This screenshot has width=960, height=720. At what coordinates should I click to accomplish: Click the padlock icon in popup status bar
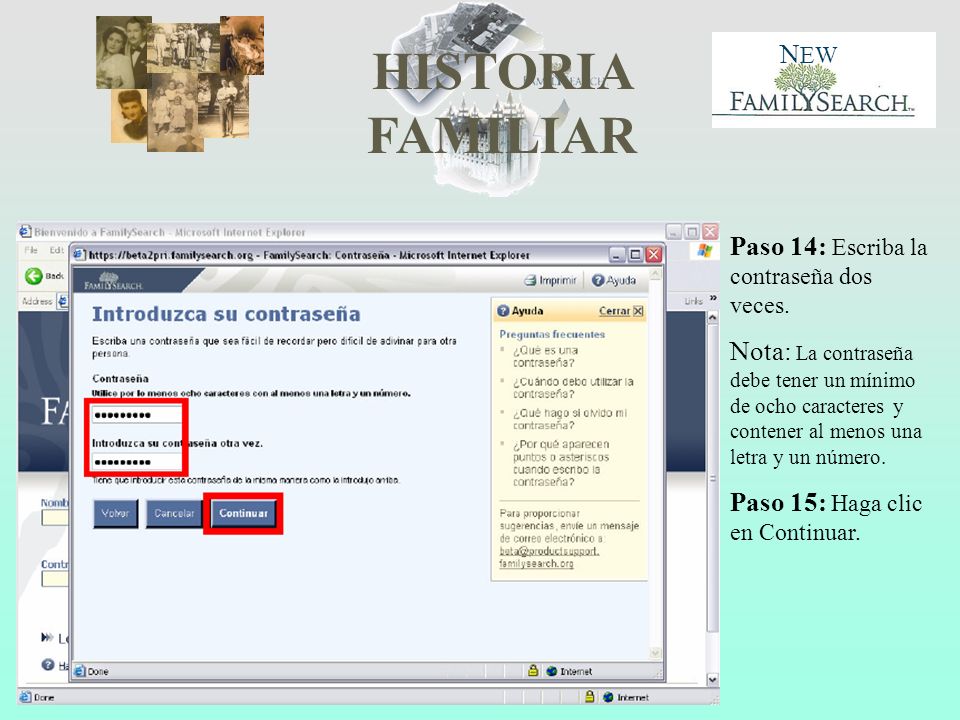(x=533, y=670)
